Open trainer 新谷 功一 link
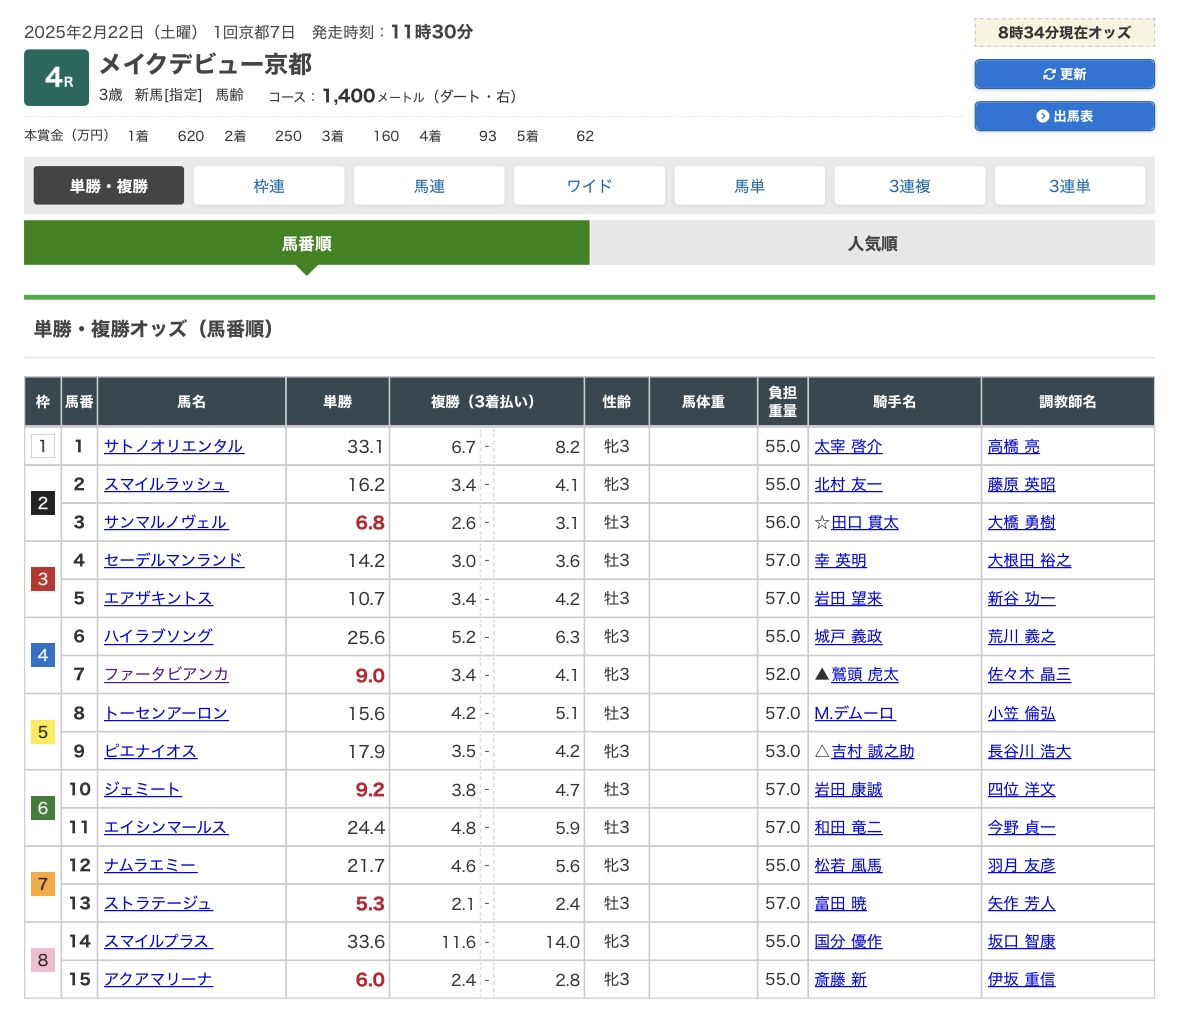 pos(1021,599)
